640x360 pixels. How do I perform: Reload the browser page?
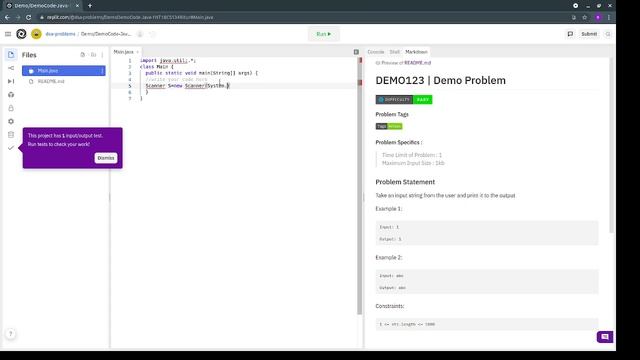[x=29, y=17]
